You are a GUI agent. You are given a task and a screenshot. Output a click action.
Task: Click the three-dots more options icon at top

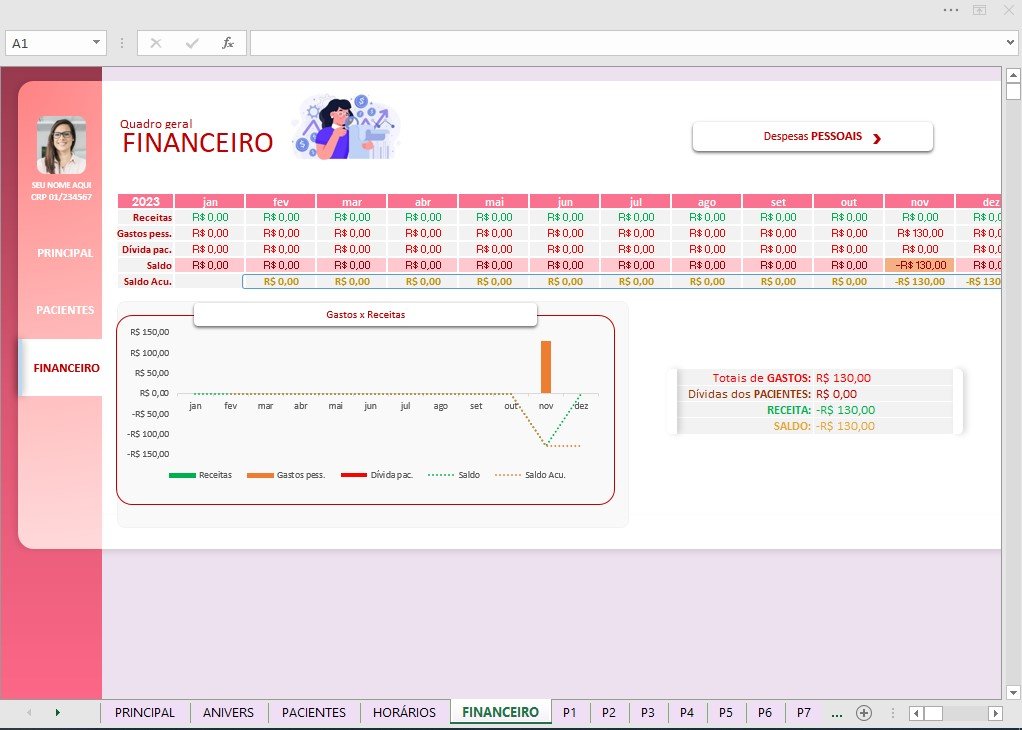click(950, 10)
